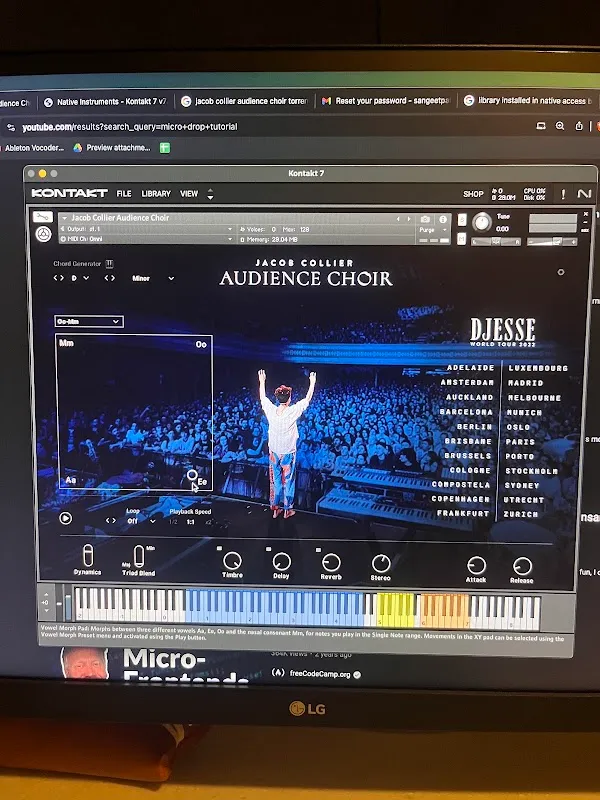This screenshot has height=800, width=600.
Task: Expand the Jacob Collier Audience Choir name arrow
Action: pos(65,218)
